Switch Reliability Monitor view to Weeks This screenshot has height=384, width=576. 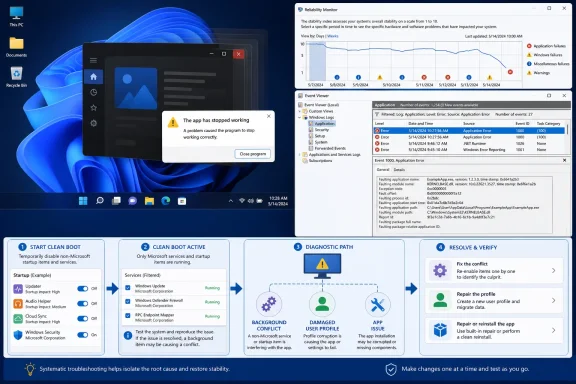[x=333, y=36]
